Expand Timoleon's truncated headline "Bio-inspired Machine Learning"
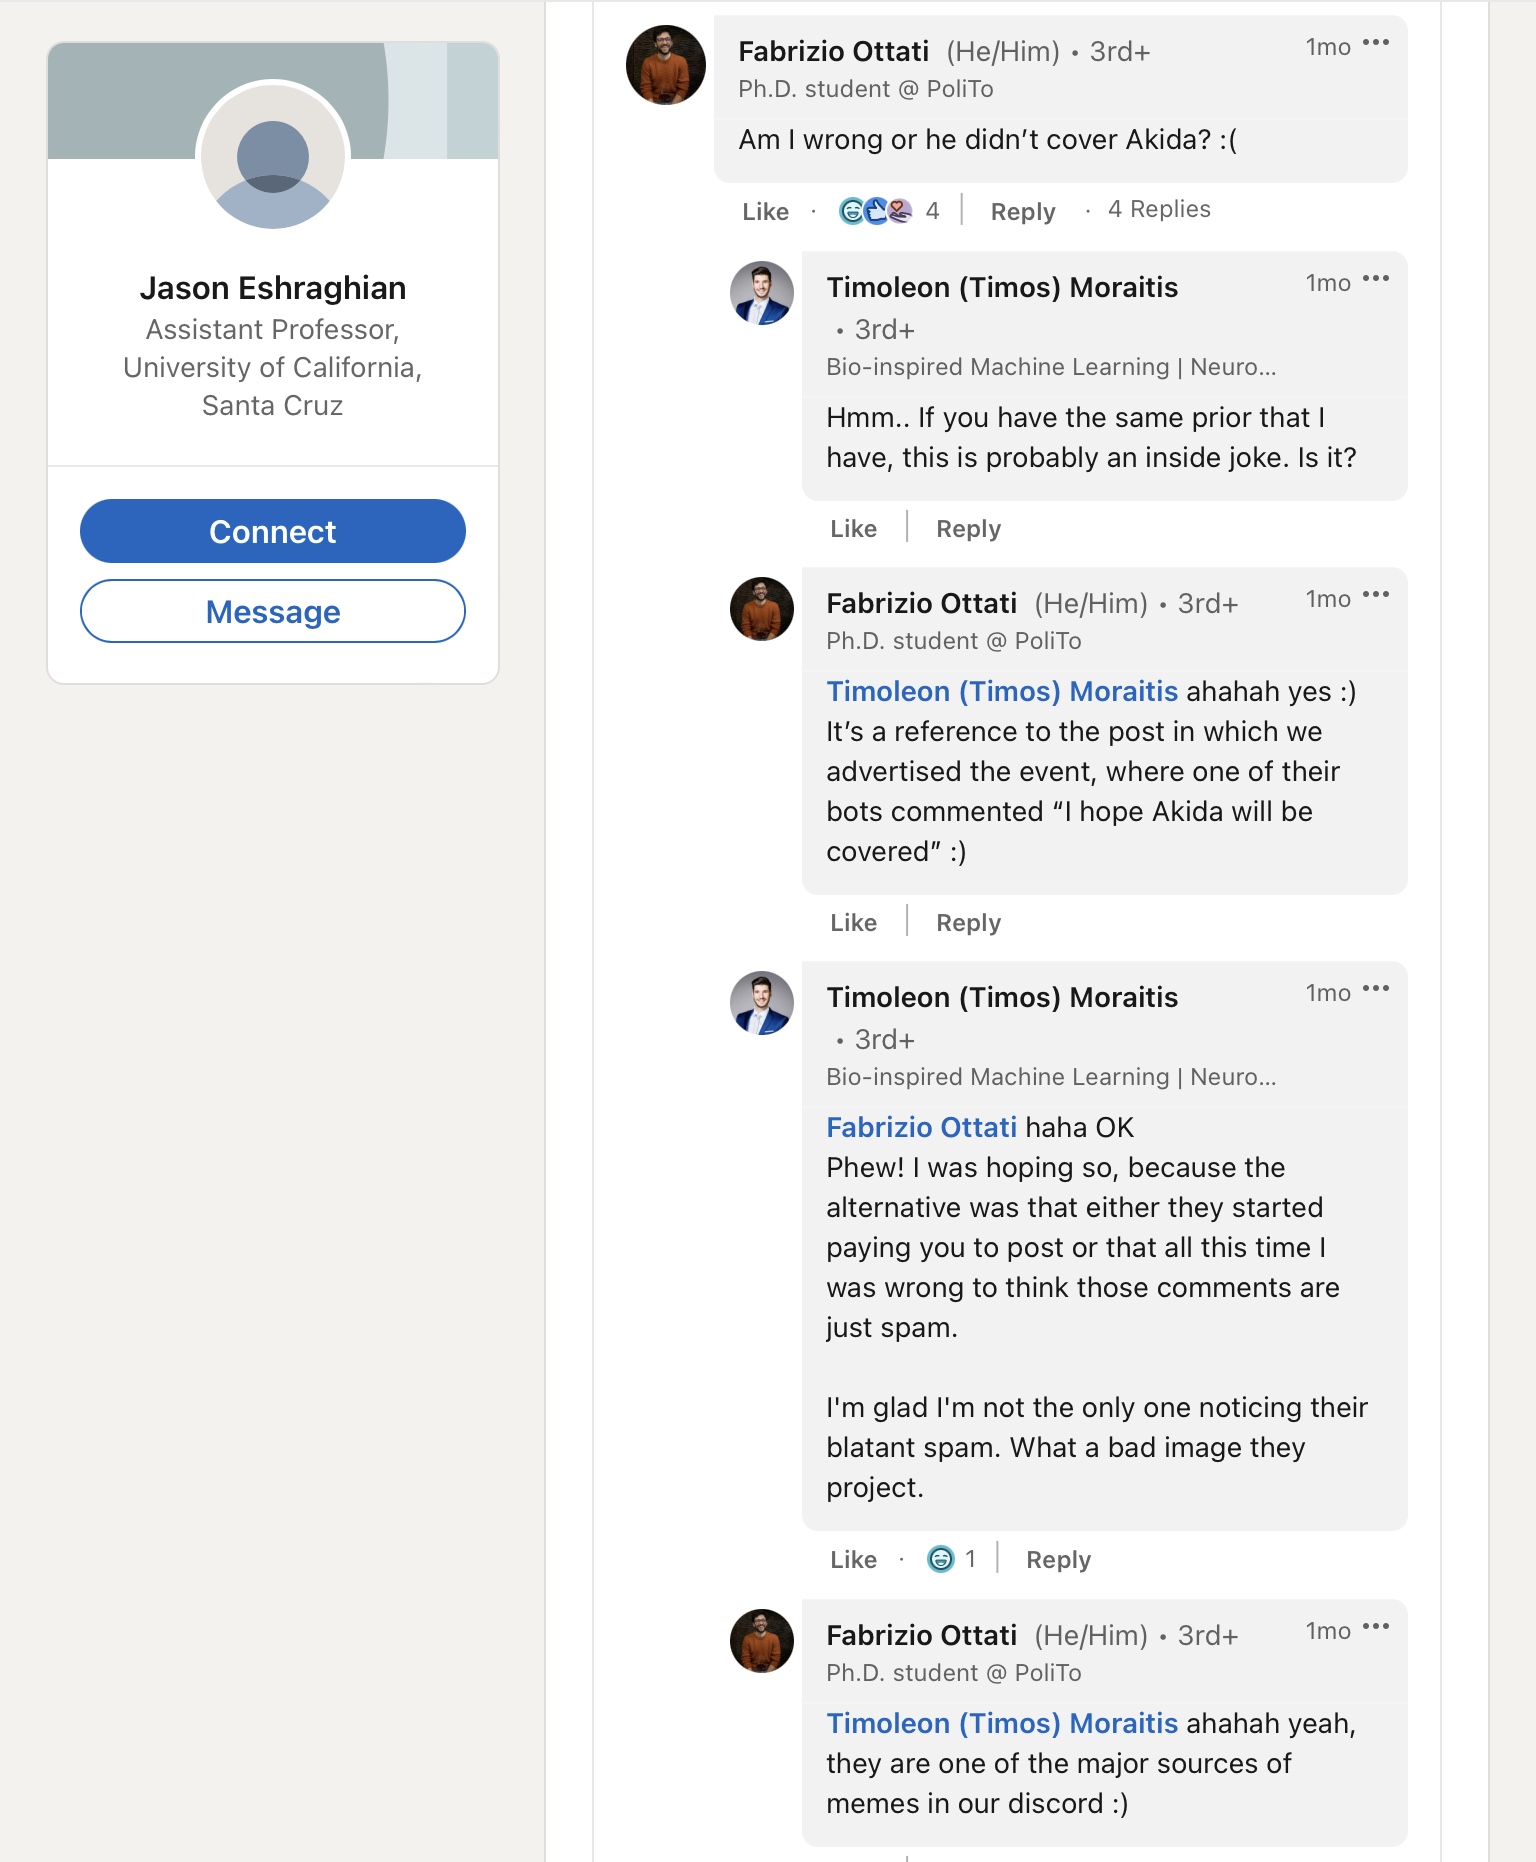This screenshot has height=1862, width=1536. coord(1050,367)
